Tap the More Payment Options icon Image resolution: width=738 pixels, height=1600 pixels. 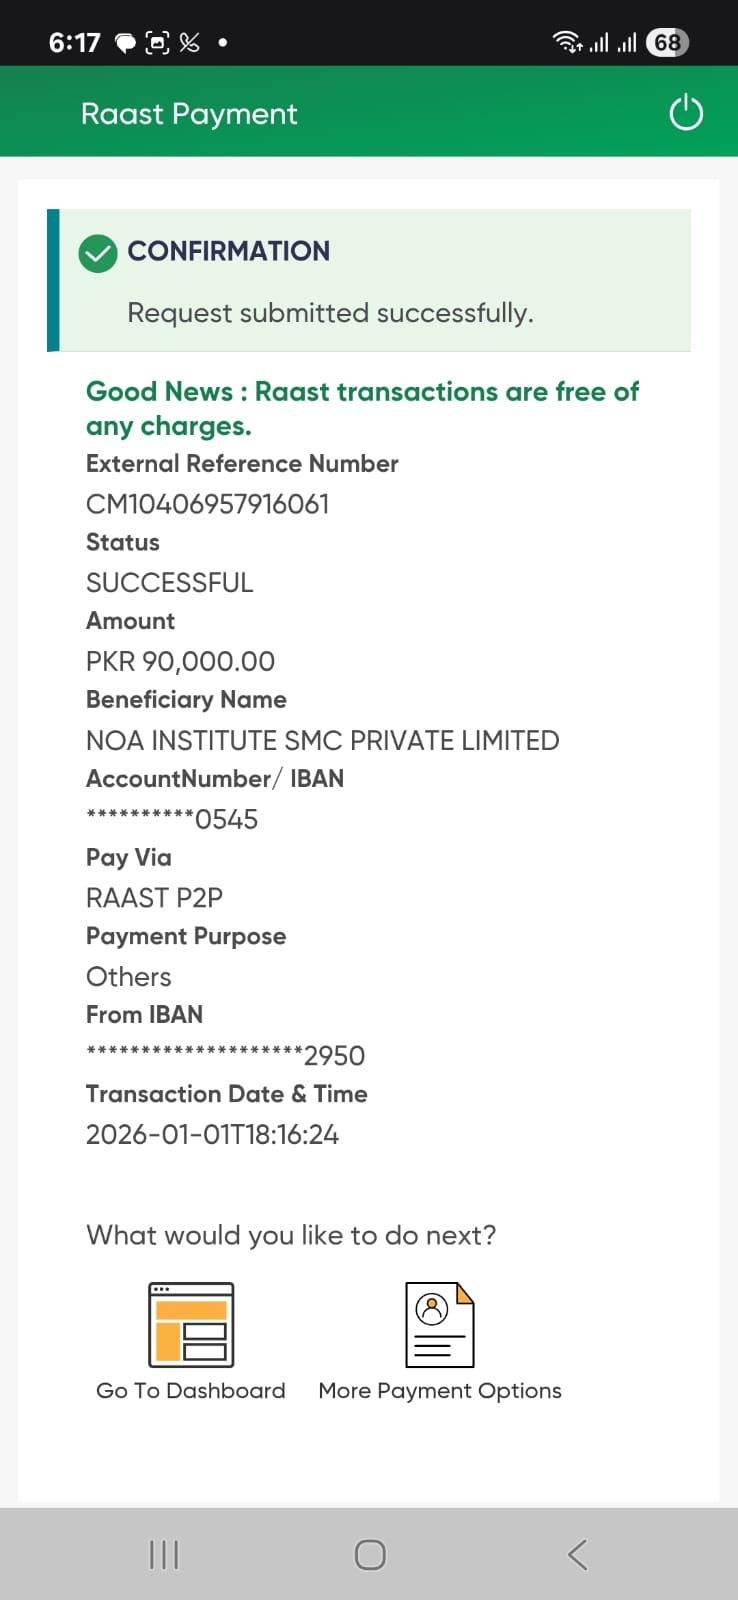tap(439, 1324)
